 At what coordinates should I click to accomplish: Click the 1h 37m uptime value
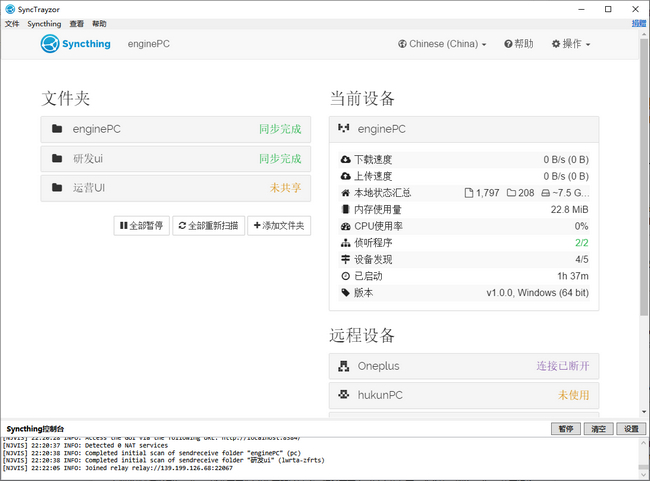[x=573, y=276]
